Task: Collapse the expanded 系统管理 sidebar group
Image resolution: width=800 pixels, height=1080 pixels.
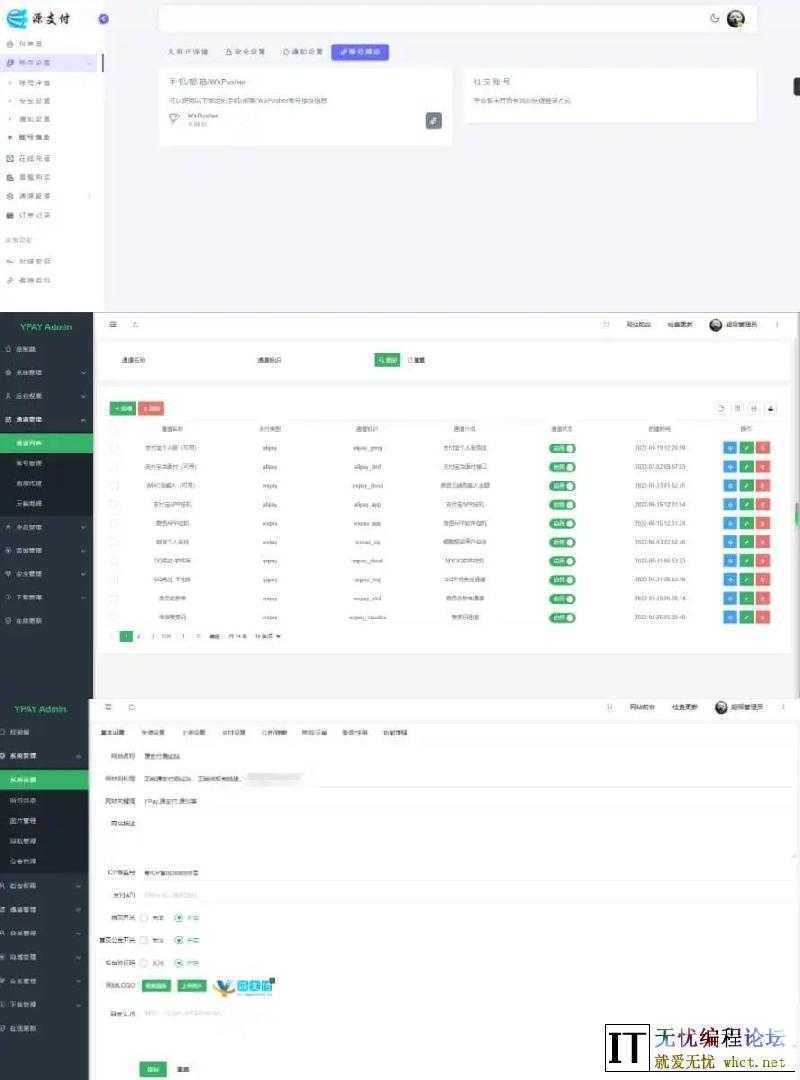Action: click(x=44, y=756)
